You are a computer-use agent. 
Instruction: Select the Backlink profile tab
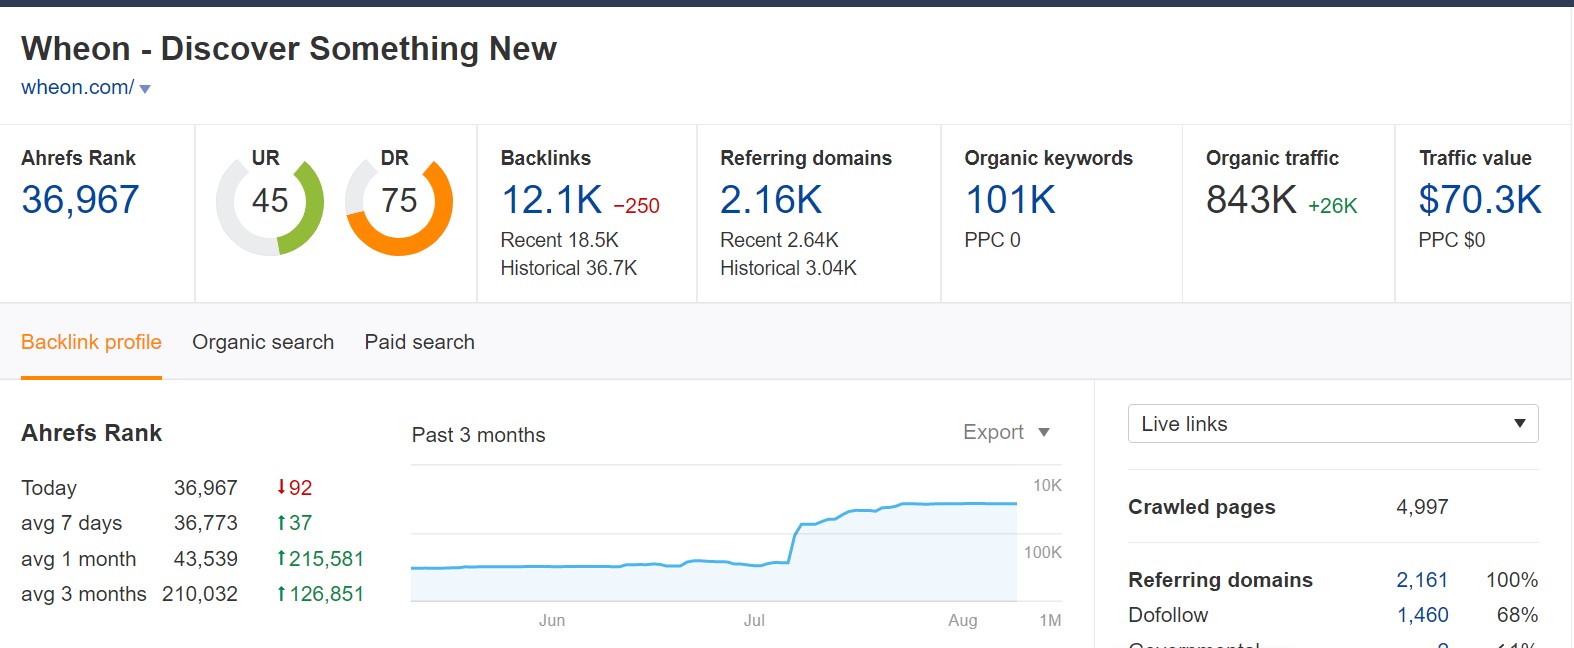[x=91, y=342]
